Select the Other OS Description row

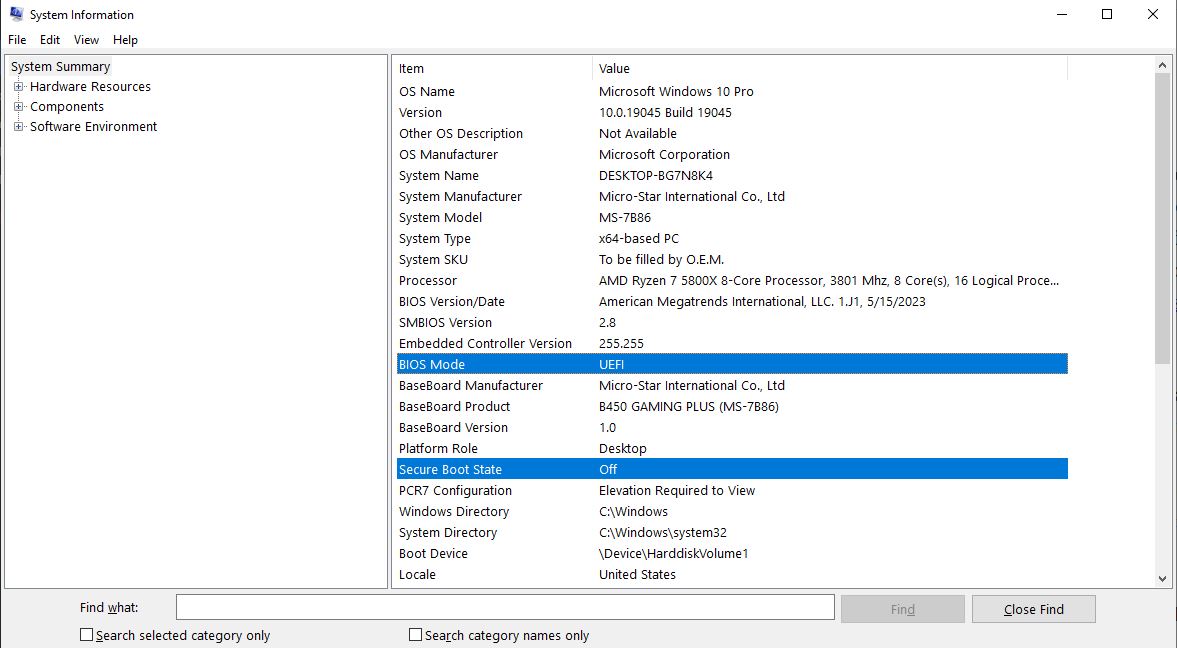[732, 134]
